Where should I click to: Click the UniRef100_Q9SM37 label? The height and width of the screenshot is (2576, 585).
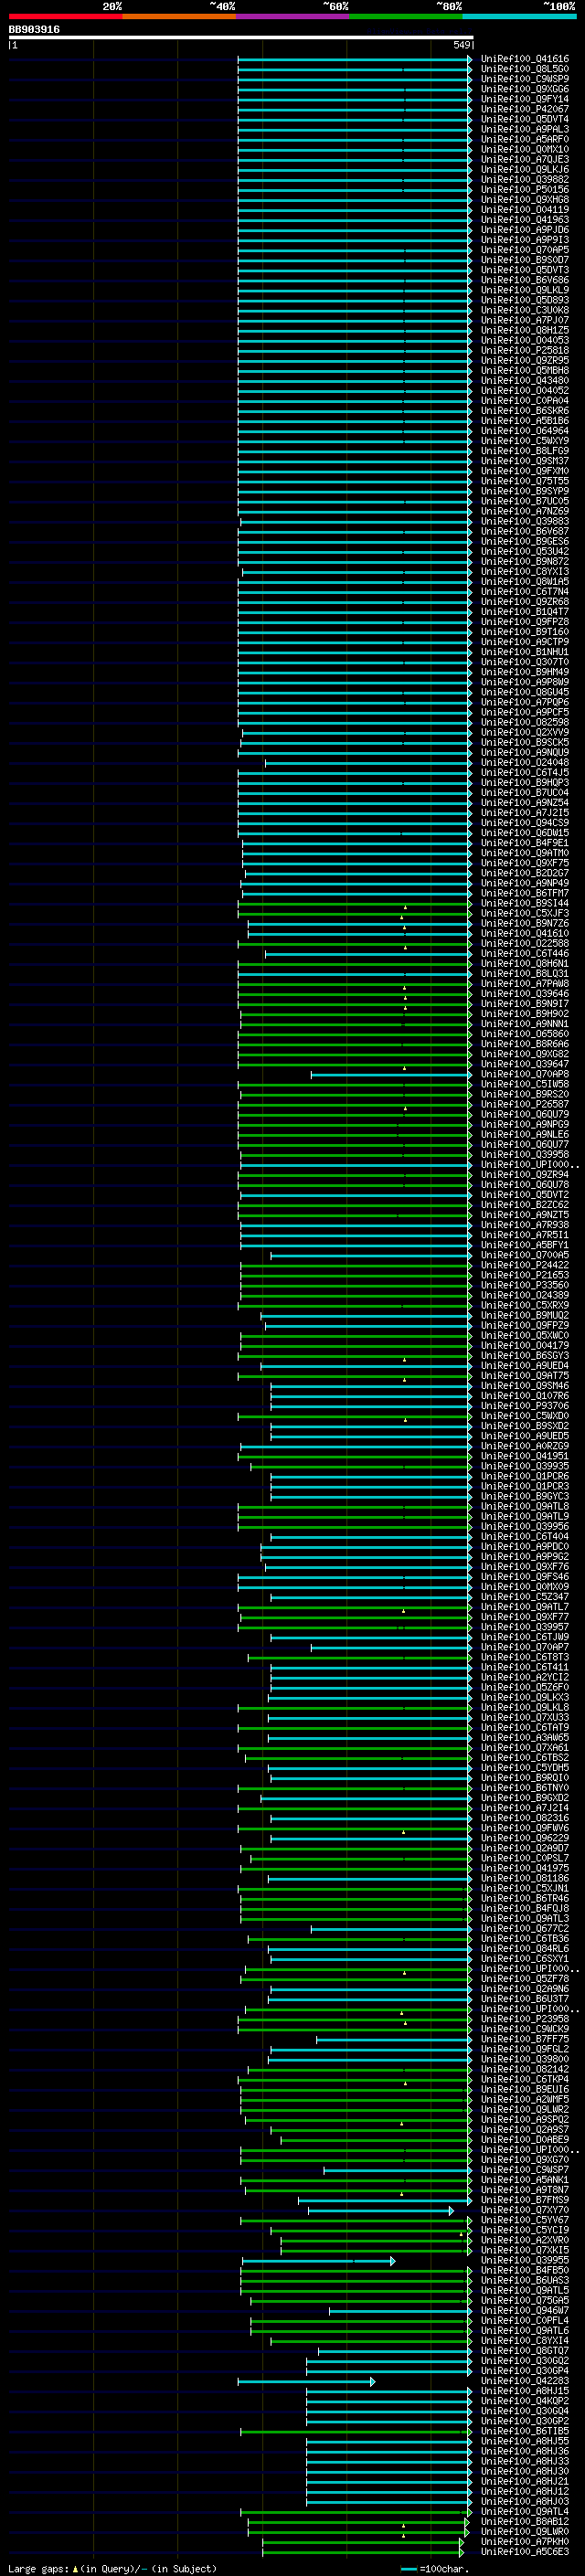(524, 461)
